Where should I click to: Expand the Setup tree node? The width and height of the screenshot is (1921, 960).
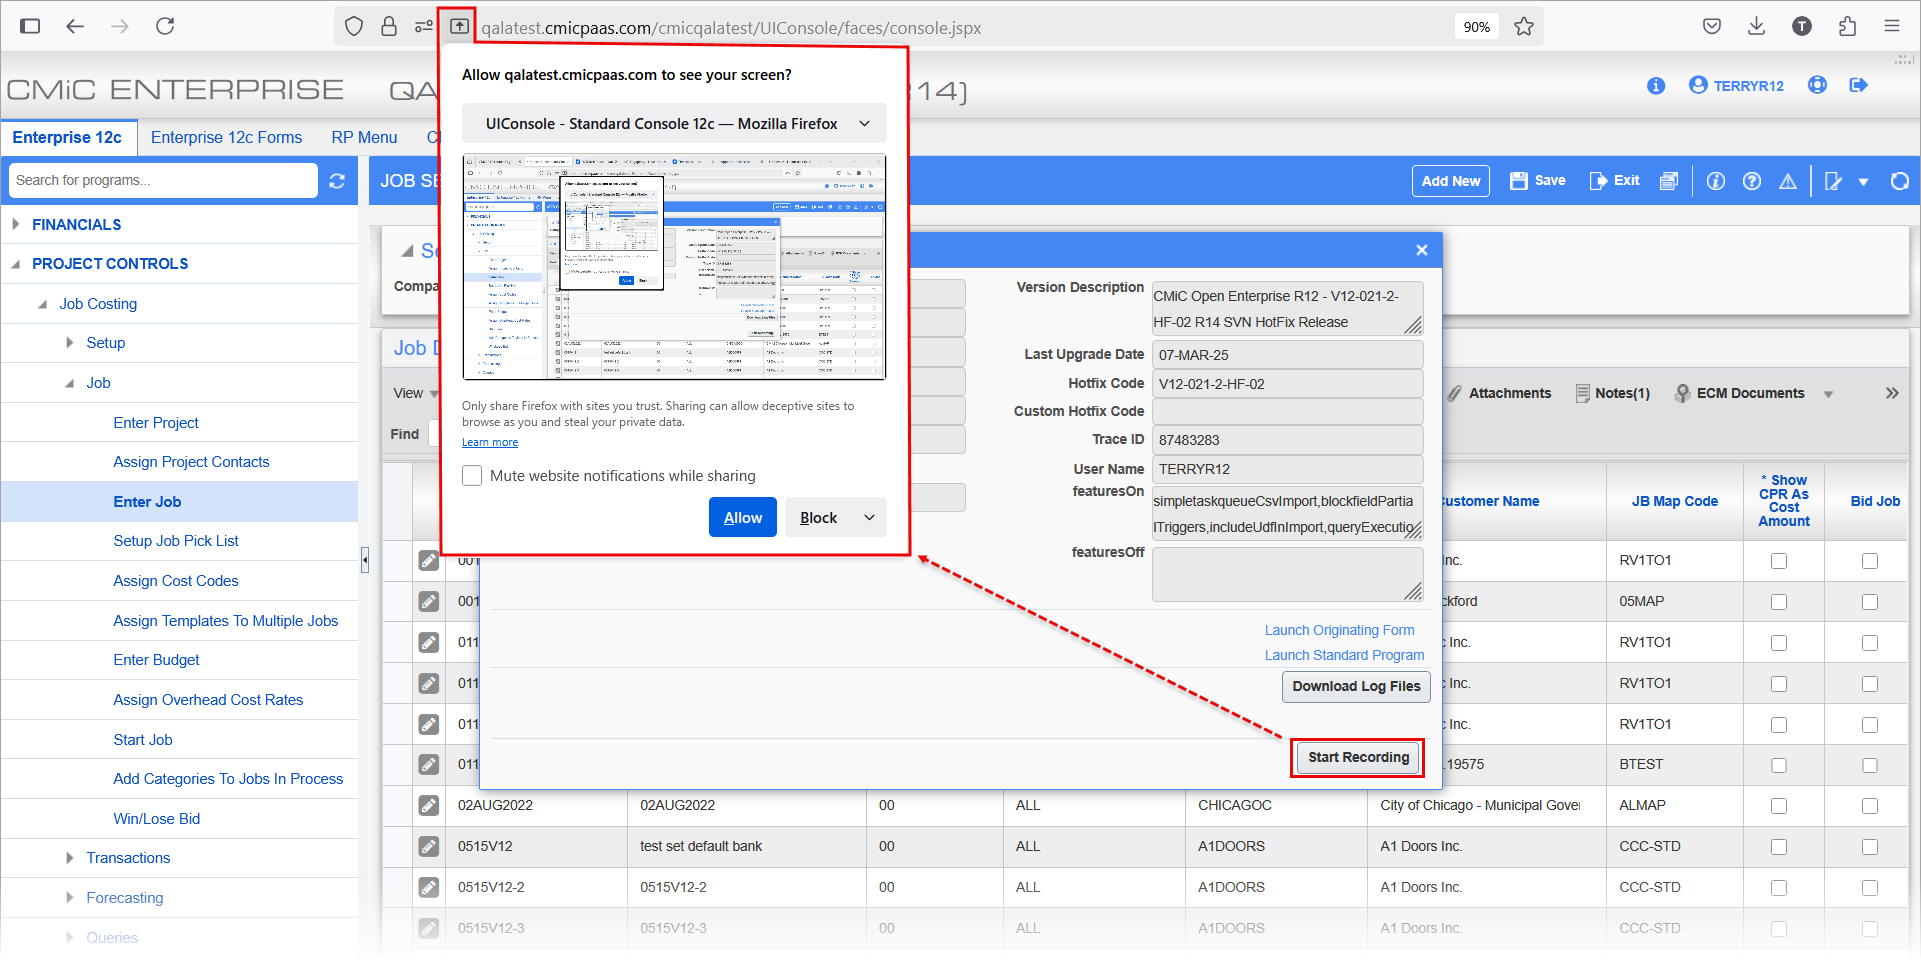coord(69,343)
